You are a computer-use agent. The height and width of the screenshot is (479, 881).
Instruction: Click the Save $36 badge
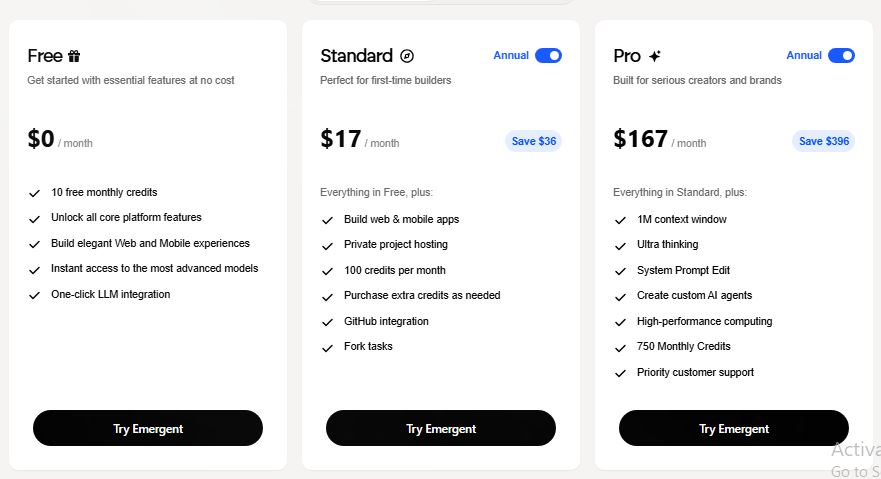533,141
